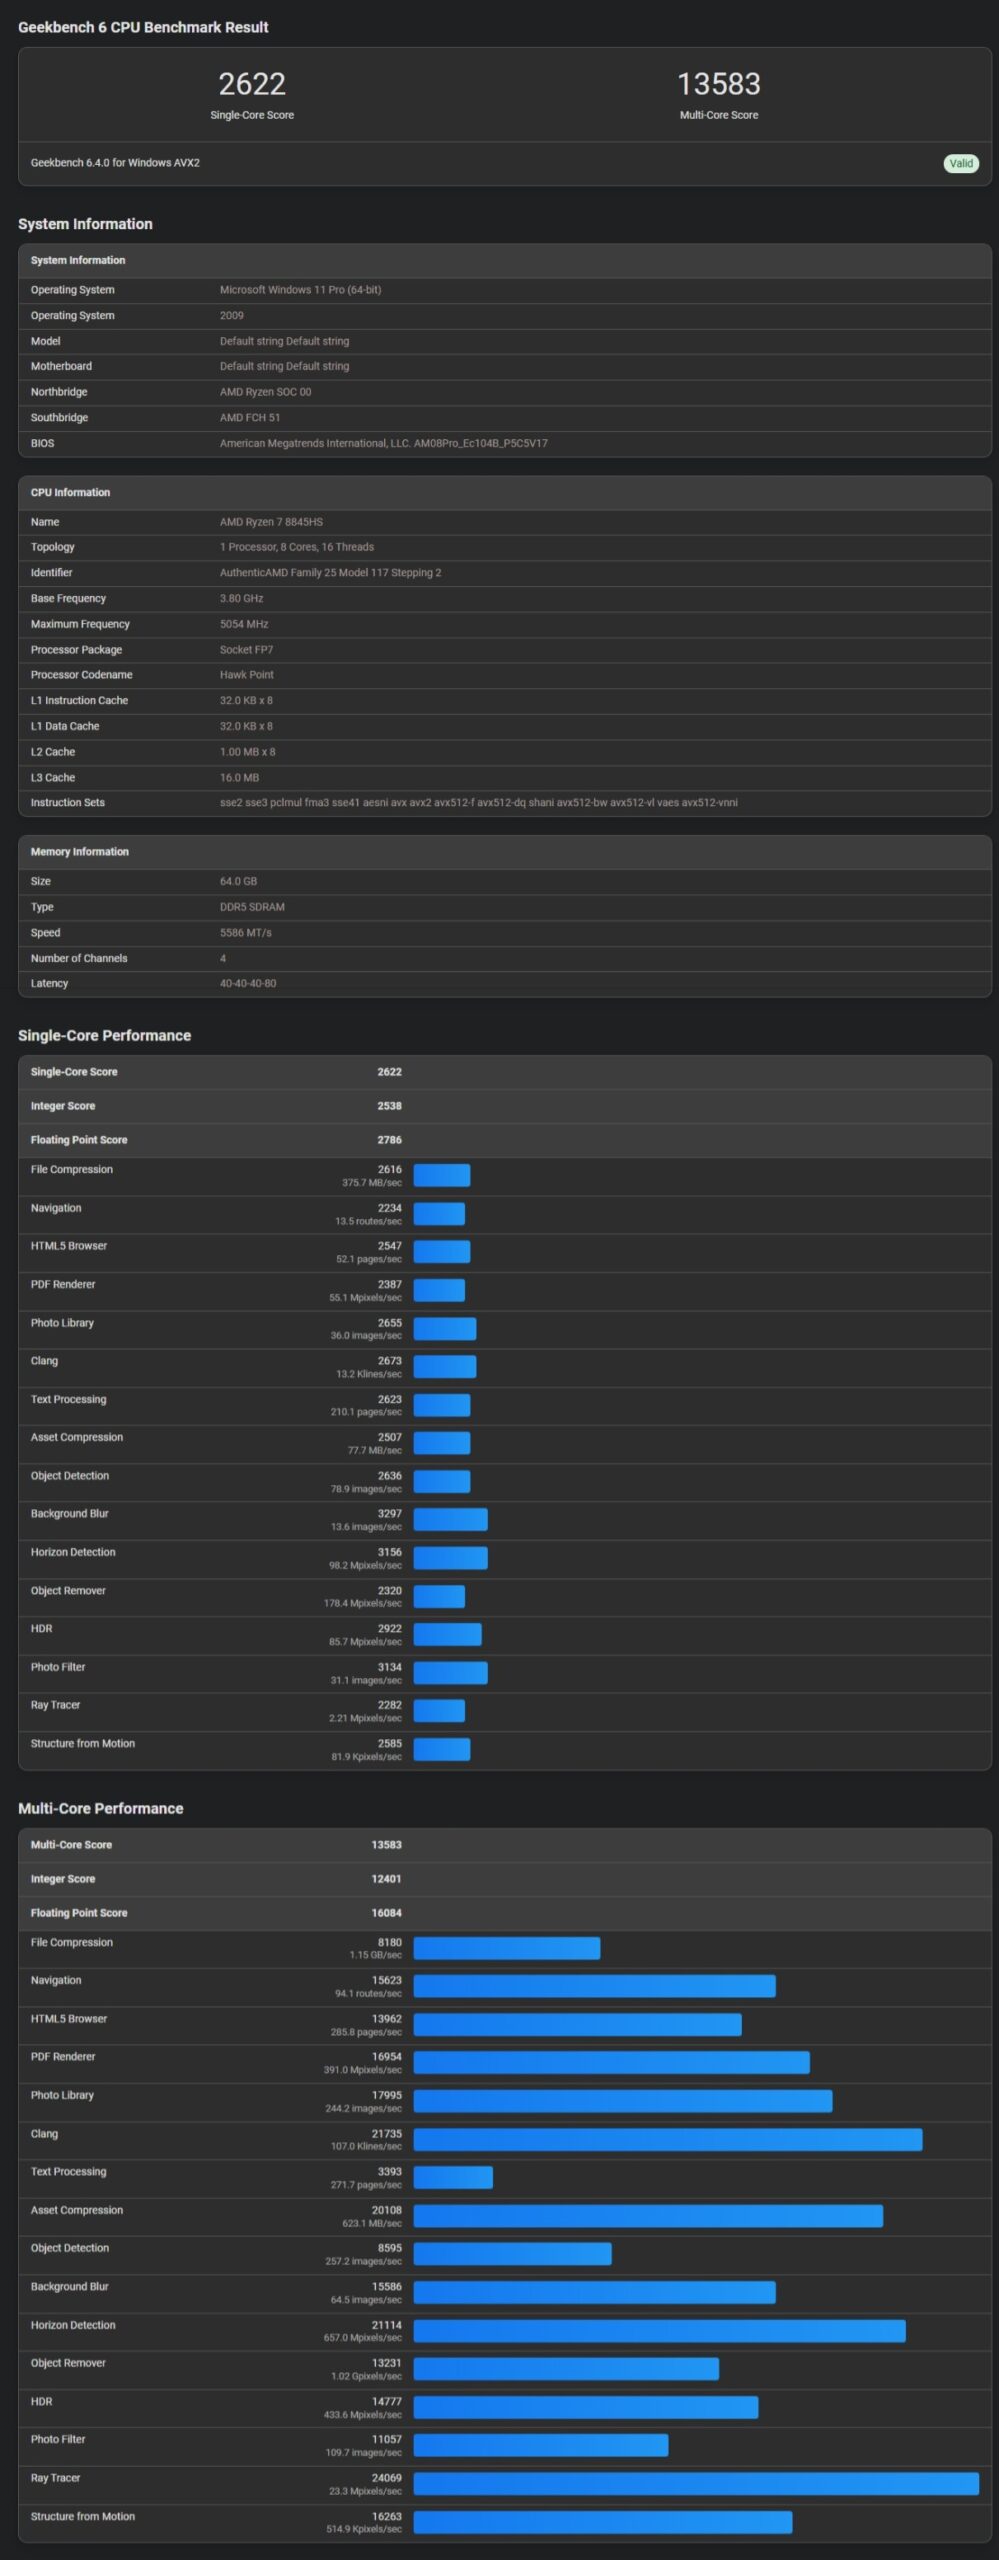Image resolution: width=999 pixels, height=2560 pixels.
Task: Click the single-core Photo Filter score 3134
Action: (x=389, y=1667)
